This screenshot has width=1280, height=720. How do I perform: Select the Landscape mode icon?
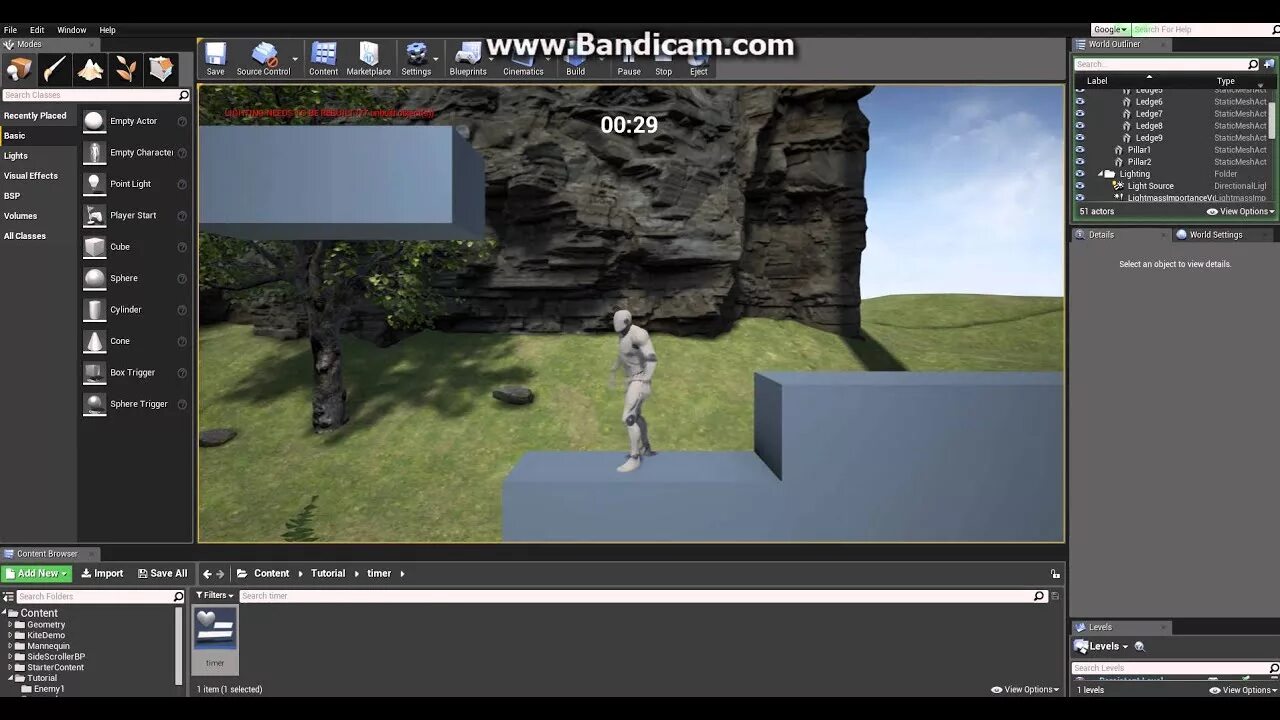tap(90, 70)
